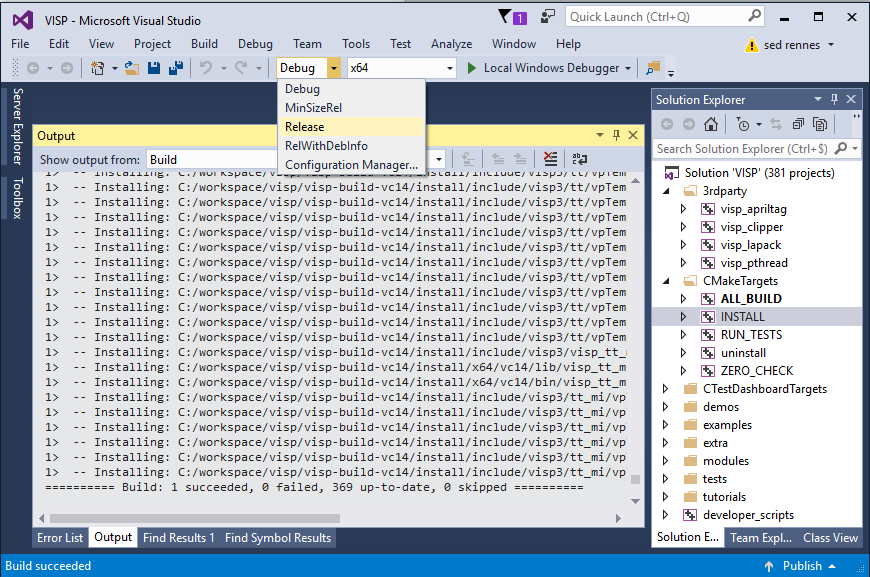Viewport: 870px width, 577px height.
Task: Click the Open File folder icon
Action: (x=133, y=68)
